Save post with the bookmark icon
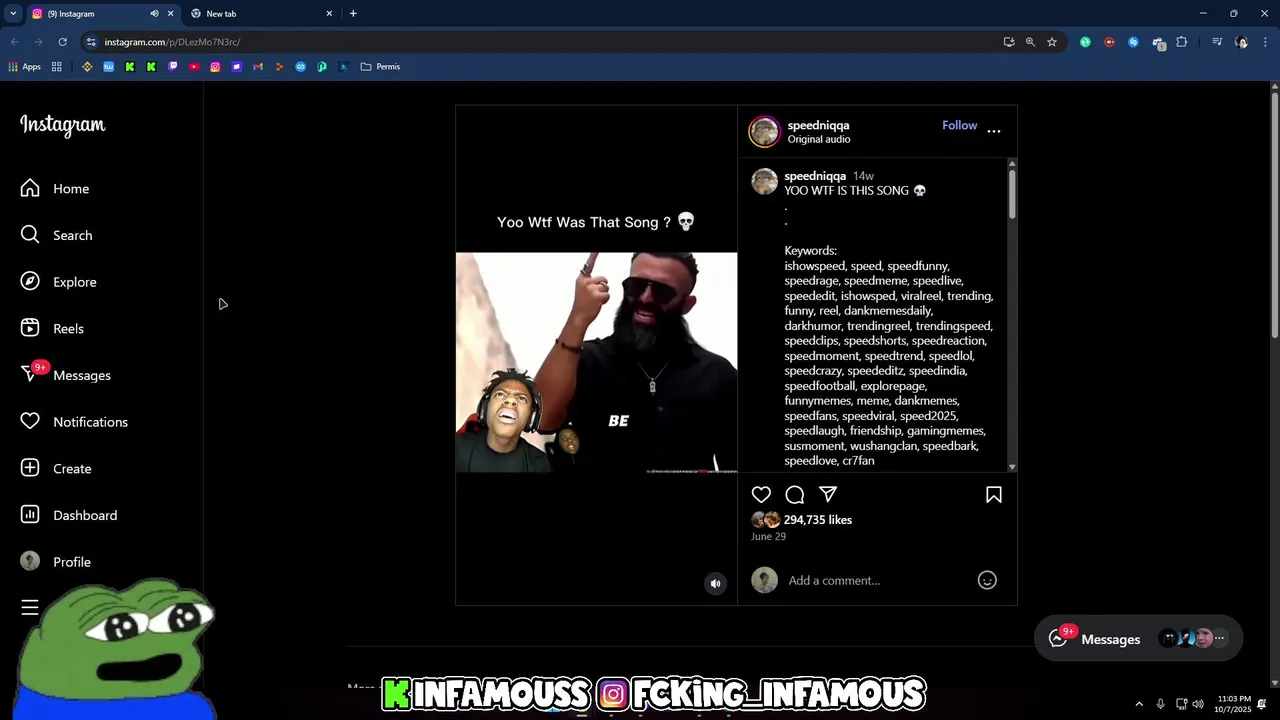This screenshot has height=720, width=1280. (994, 494)
